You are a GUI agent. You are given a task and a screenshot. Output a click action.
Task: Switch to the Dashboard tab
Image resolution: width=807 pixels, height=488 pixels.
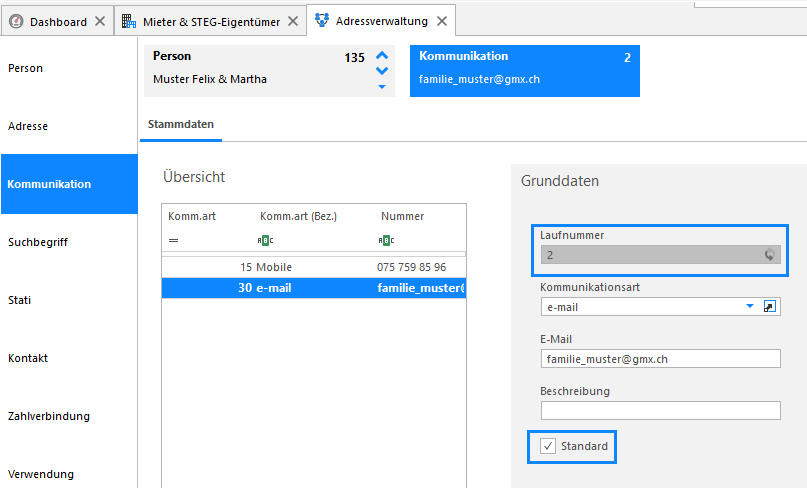tap(58, 22)
